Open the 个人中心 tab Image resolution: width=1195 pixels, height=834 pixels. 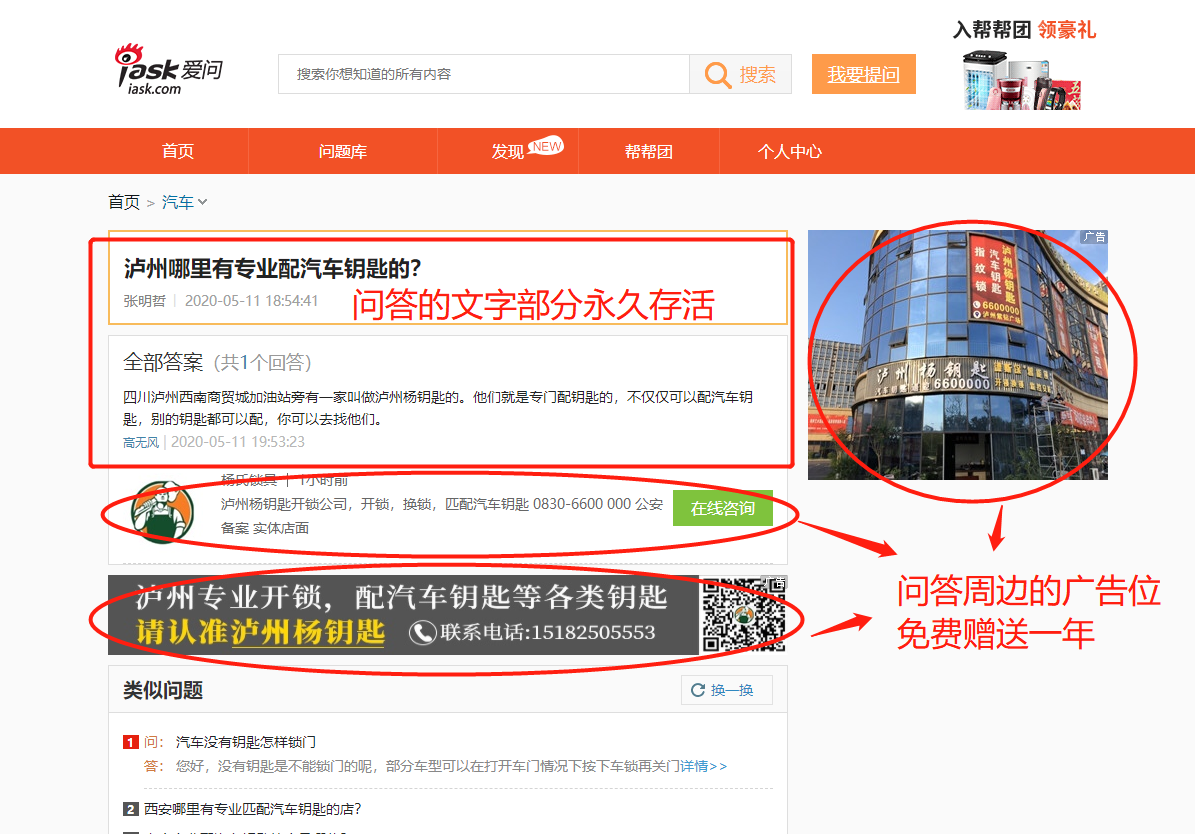click(790, 152)
